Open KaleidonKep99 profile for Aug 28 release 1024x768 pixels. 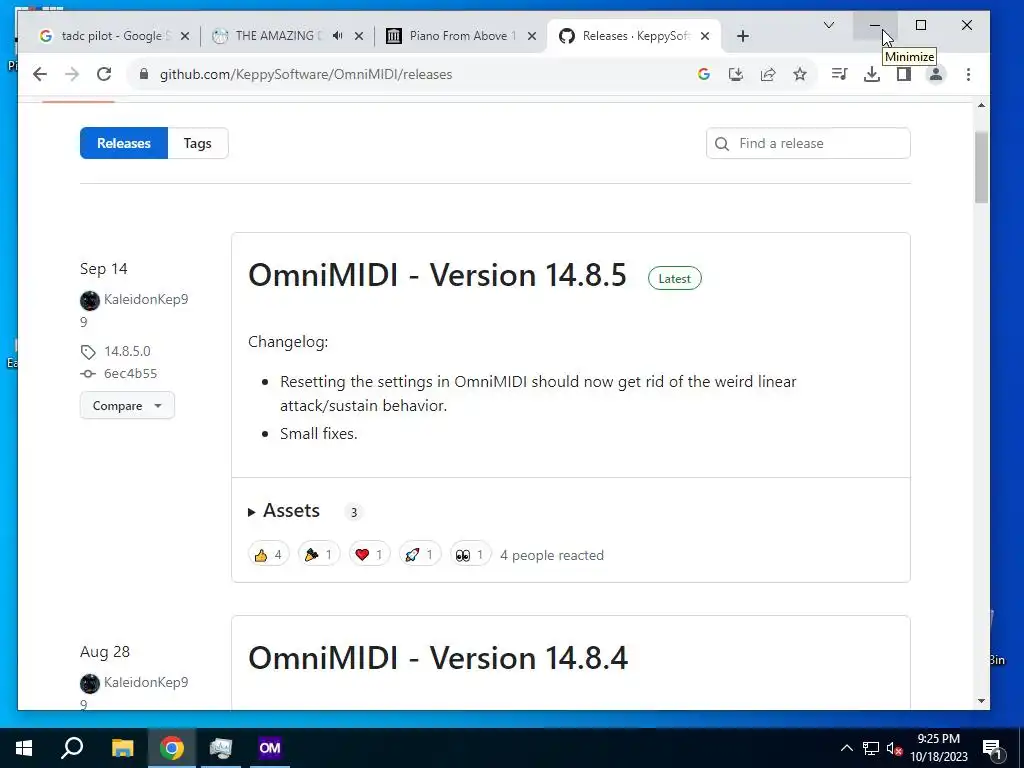click(146, 682)
